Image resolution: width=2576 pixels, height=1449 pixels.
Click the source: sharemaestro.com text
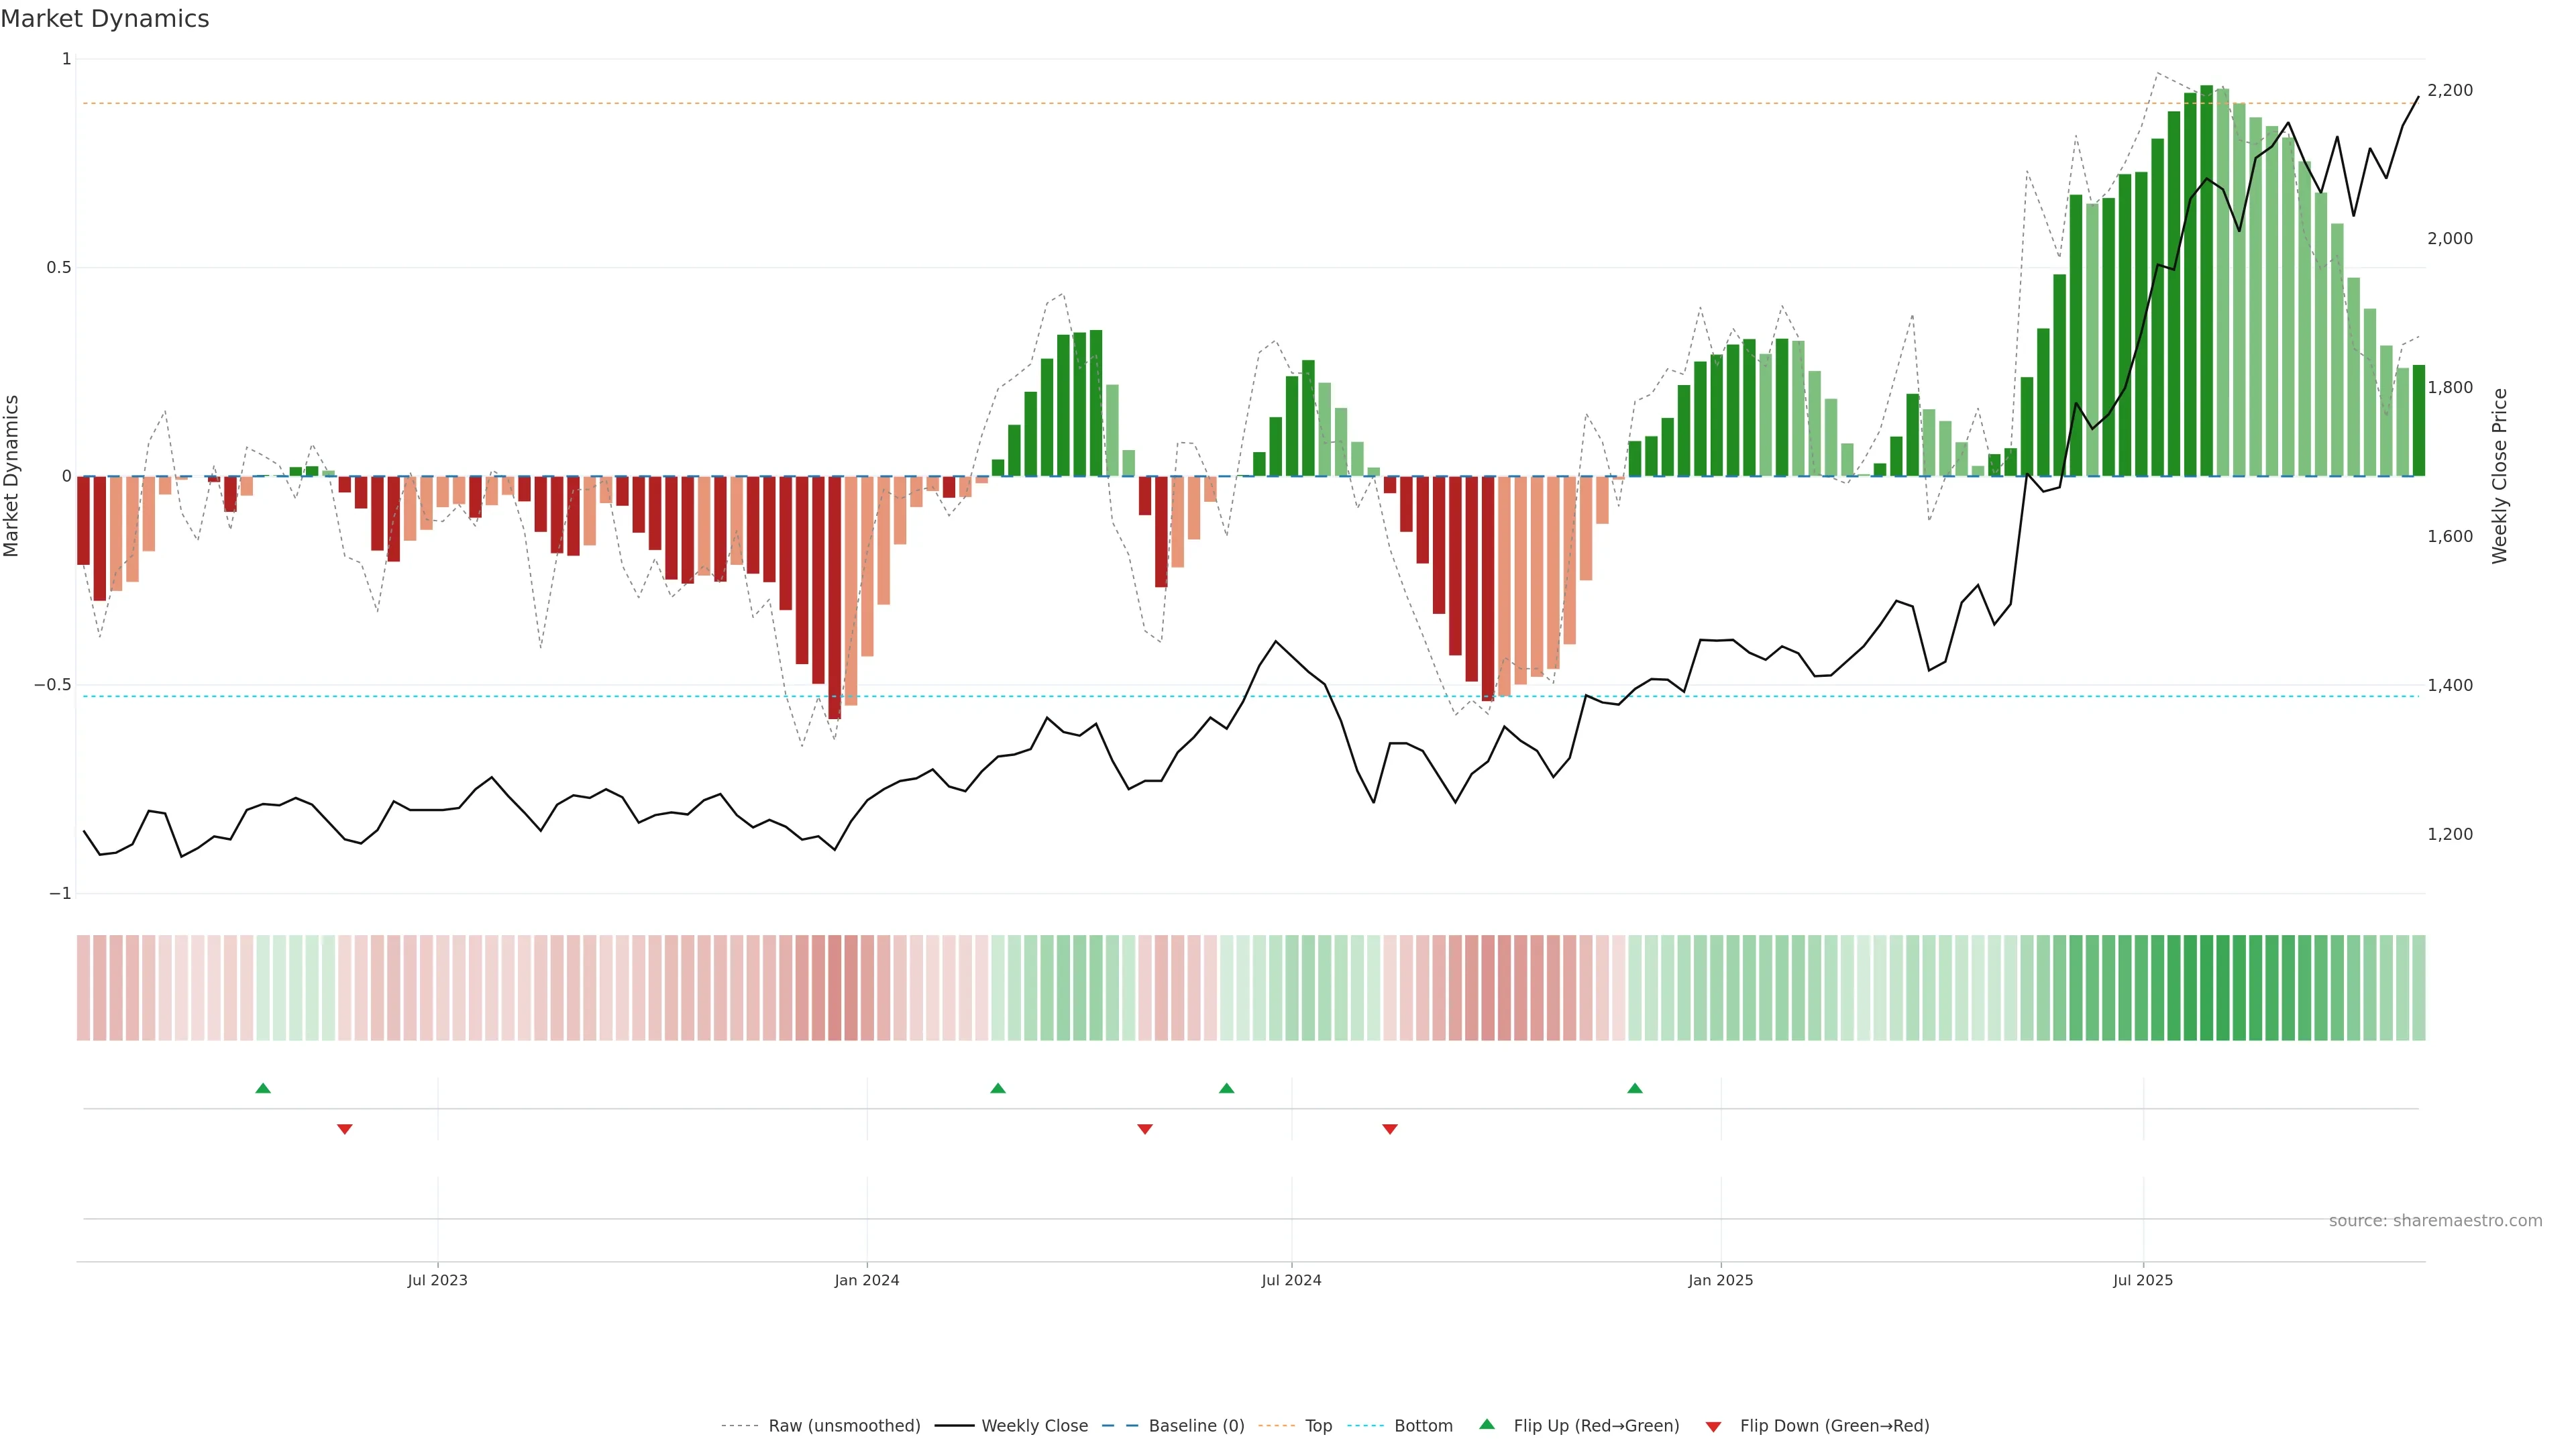tap(2435, 1220)
